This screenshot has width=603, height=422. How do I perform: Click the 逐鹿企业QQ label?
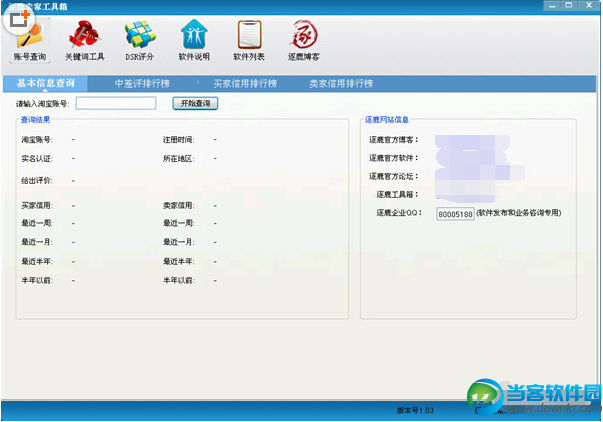(399, 212)
